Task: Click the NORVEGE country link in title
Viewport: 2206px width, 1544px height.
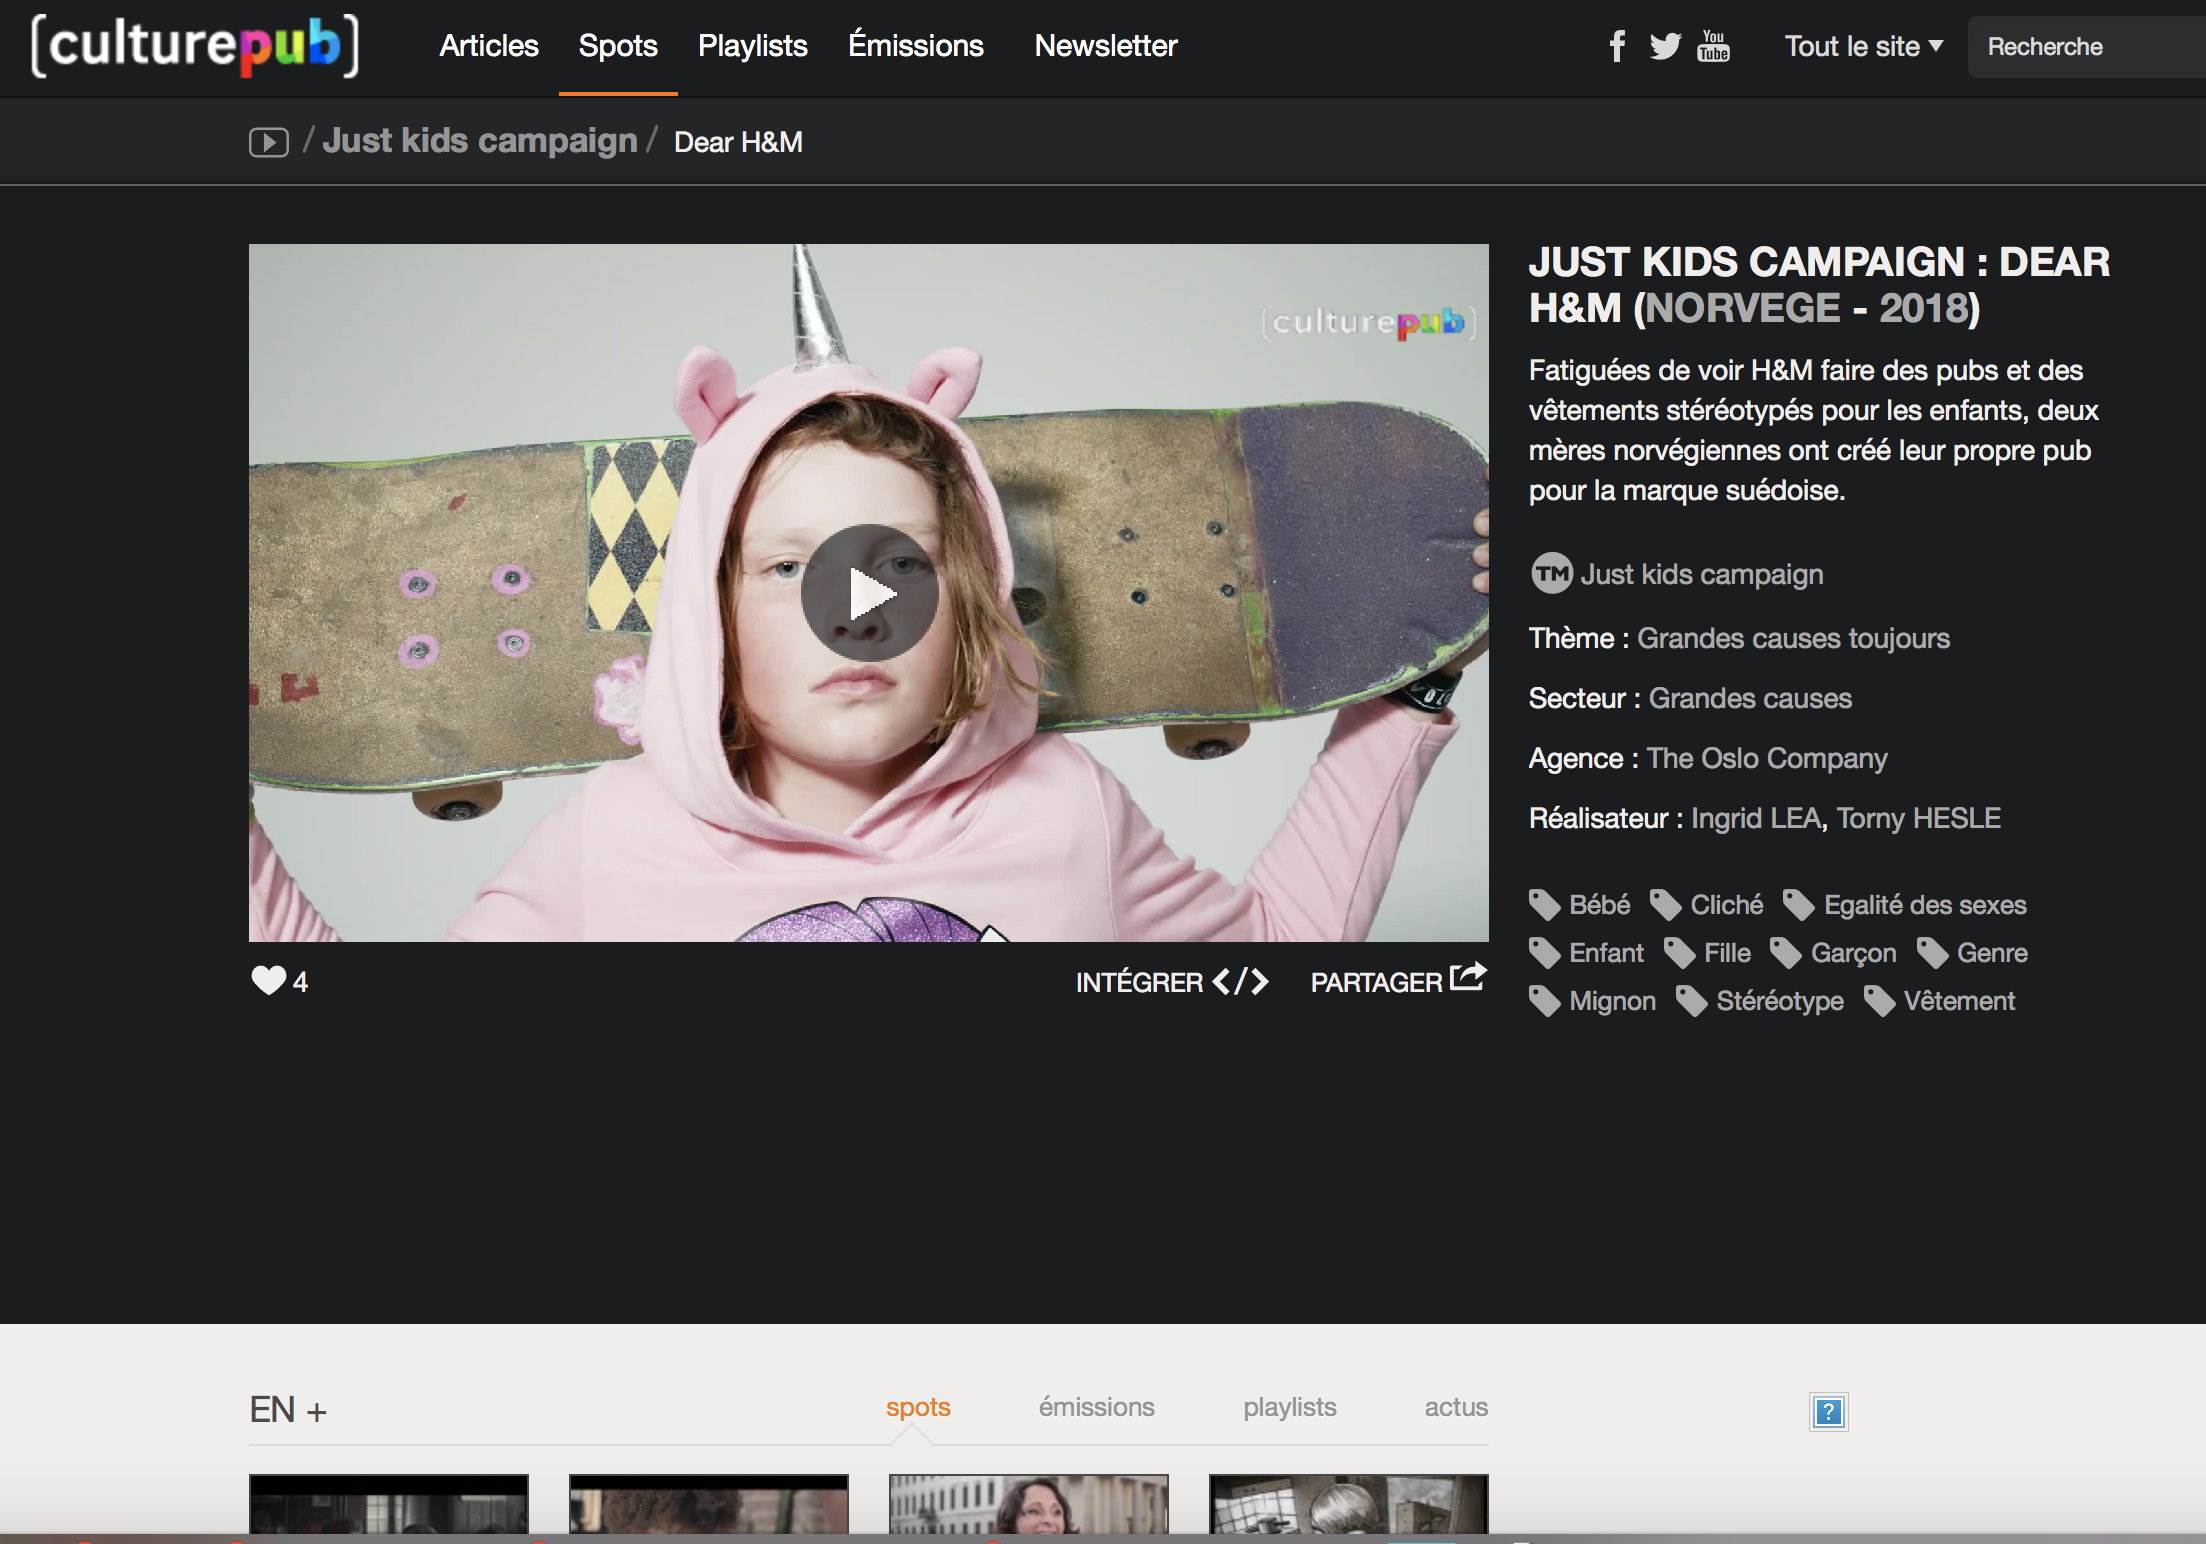Action: click(x=1743, y=308)
